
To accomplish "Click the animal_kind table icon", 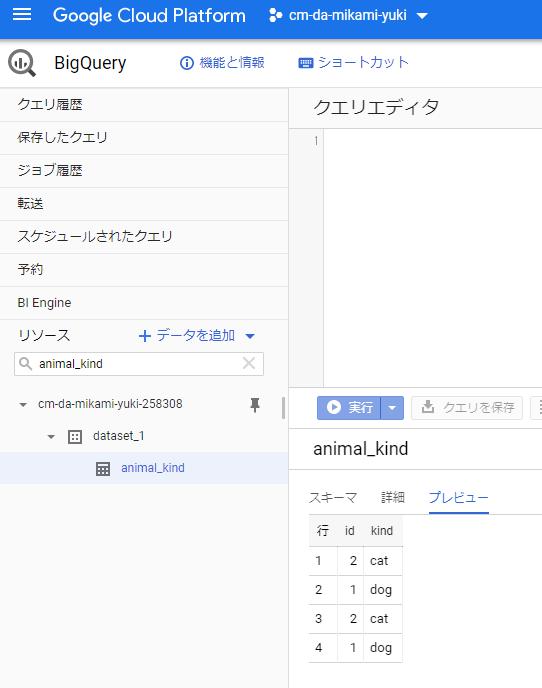I will pyautogui.click(x=103, y=469).
